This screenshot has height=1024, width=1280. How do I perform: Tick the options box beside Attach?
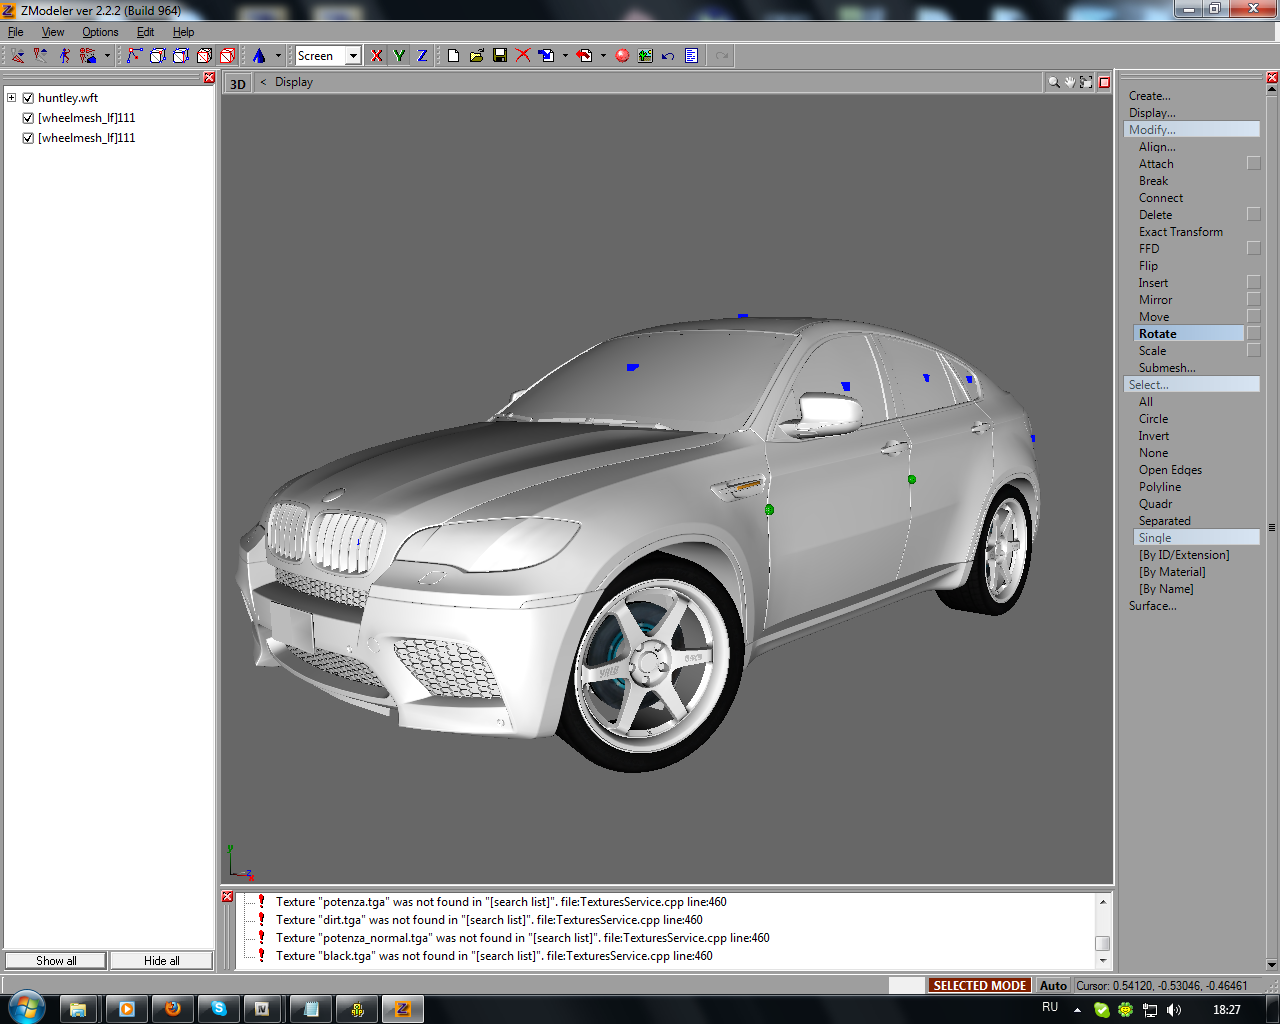(1254, 163)
